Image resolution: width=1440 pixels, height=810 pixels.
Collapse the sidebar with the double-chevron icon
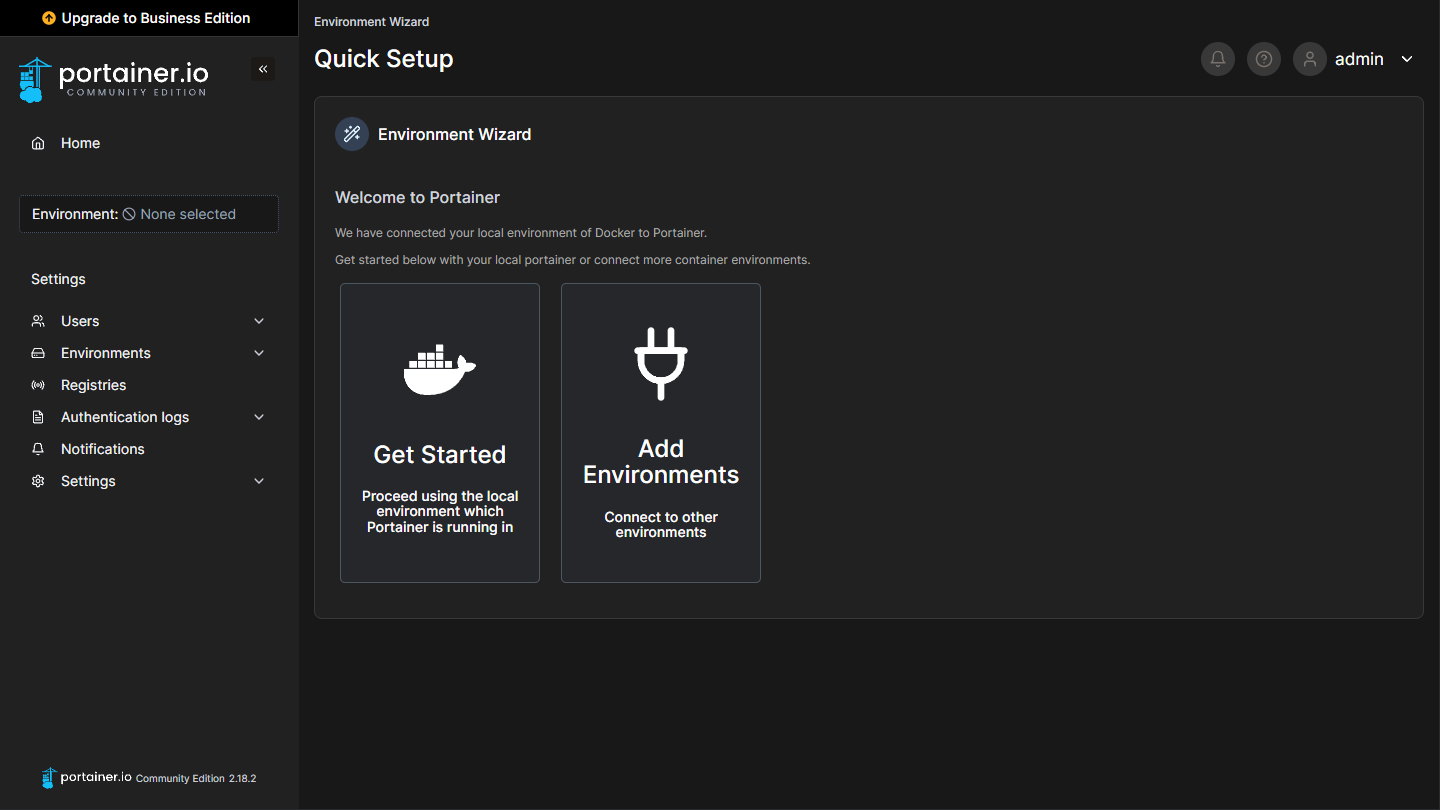[x=263, y=69]
